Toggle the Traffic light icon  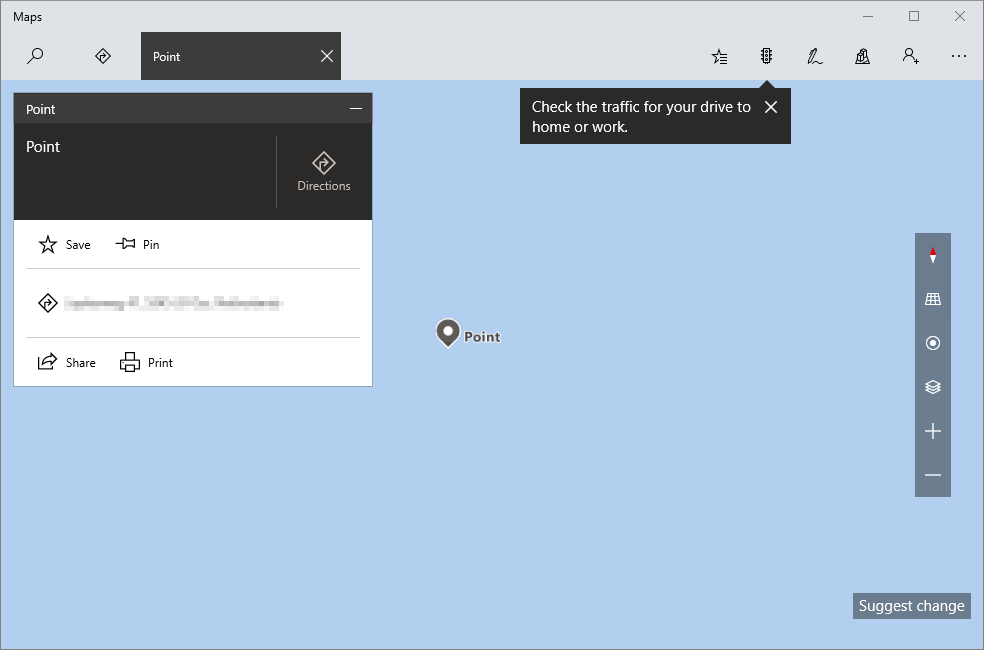point(766,56)
